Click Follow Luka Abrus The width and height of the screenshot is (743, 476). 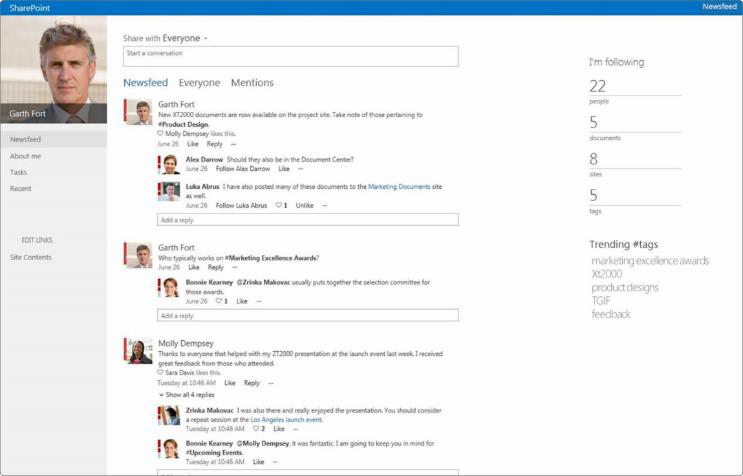point(241,206)
